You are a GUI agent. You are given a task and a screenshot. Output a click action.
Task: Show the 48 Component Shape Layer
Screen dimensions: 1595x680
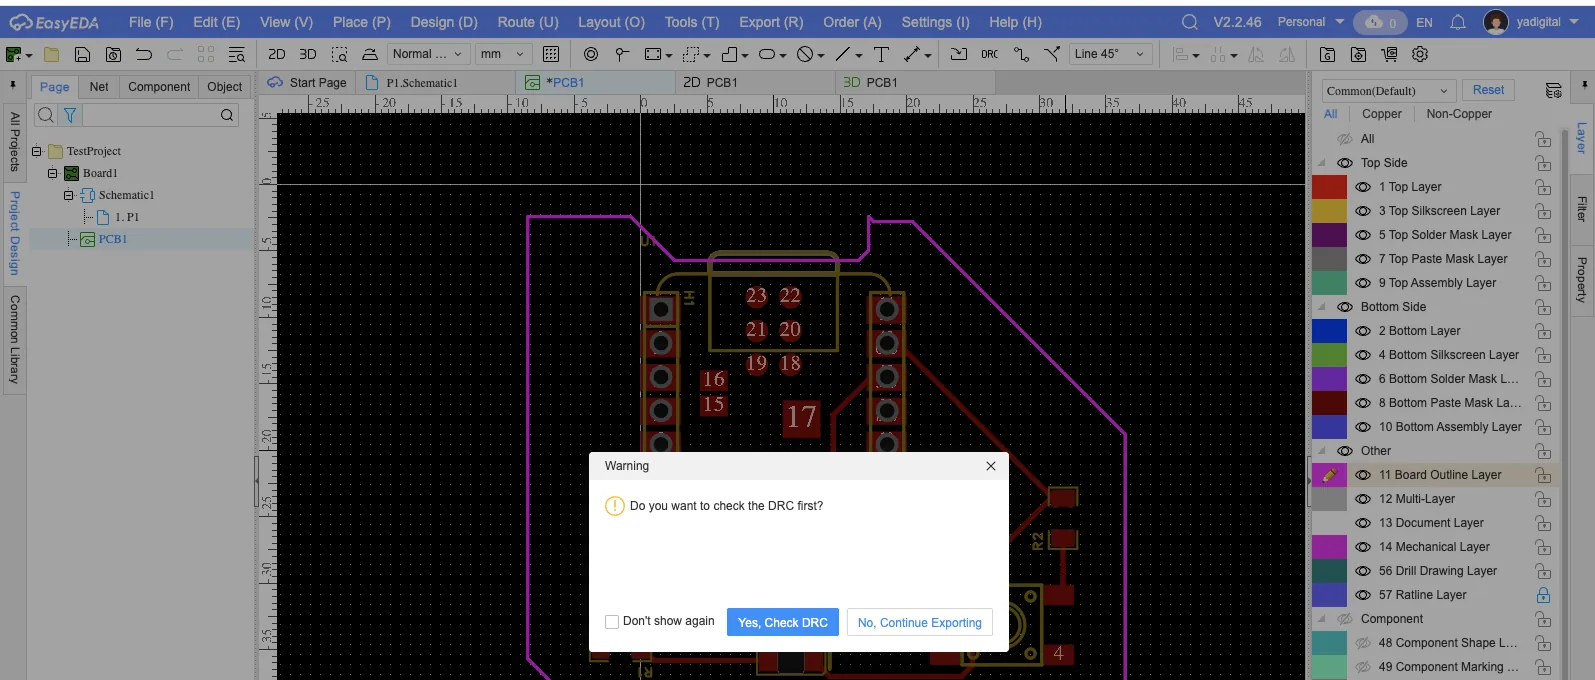1363,643
